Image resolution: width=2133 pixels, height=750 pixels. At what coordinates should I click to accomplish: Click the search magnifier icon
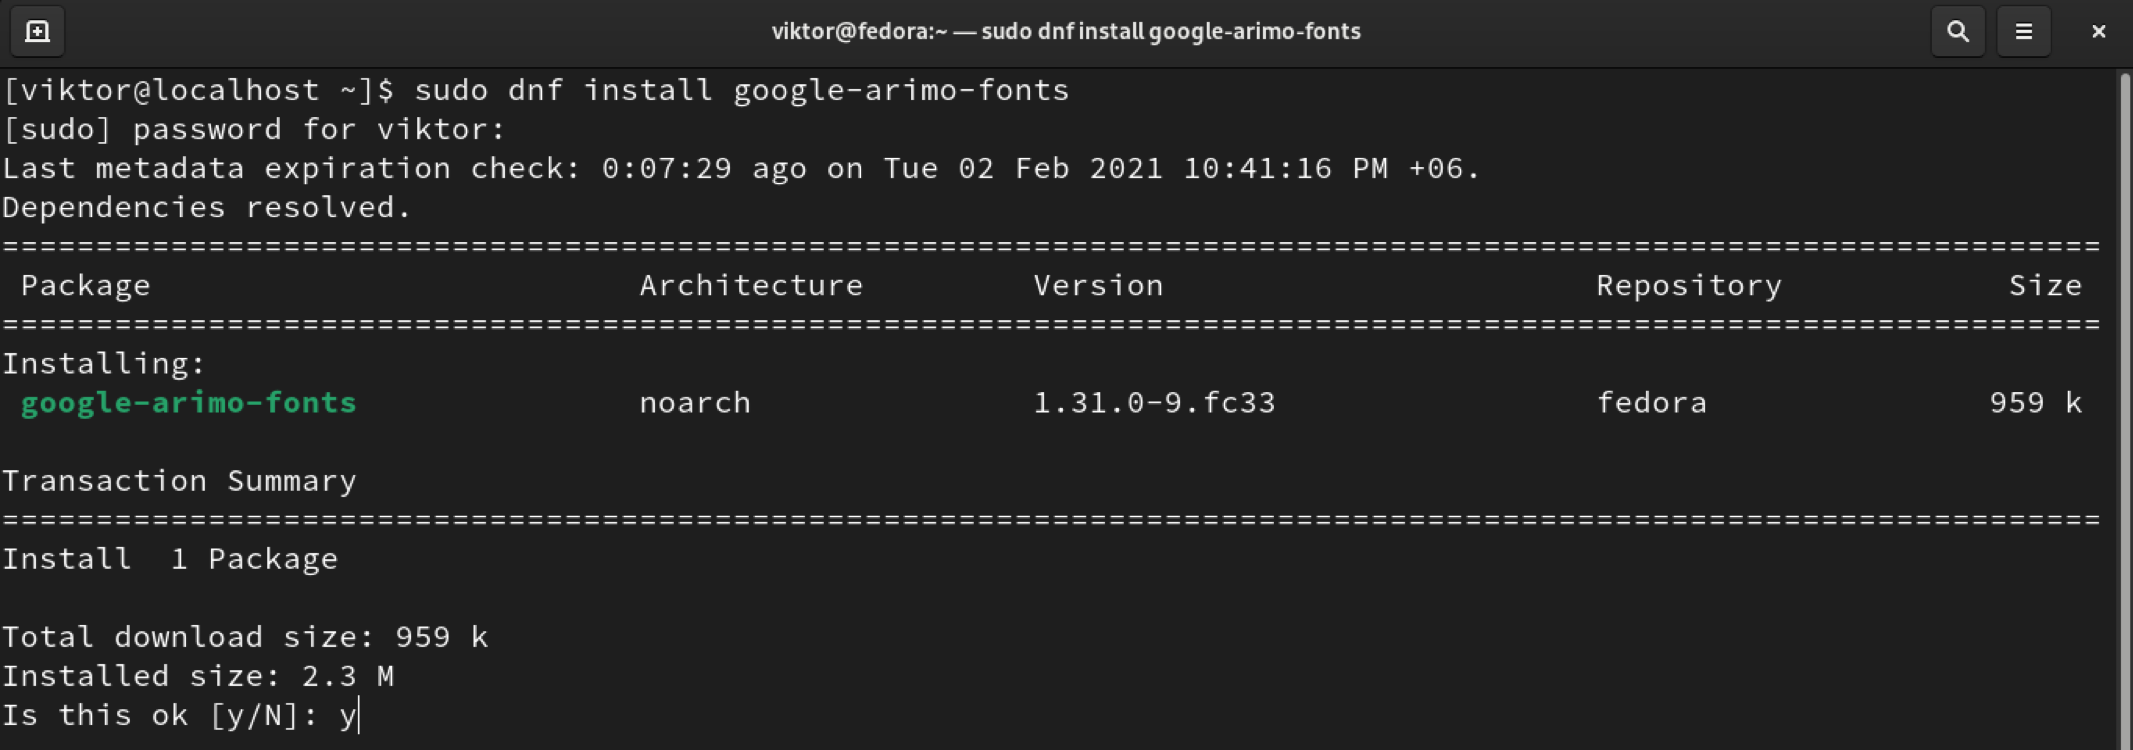(1957, 32)
